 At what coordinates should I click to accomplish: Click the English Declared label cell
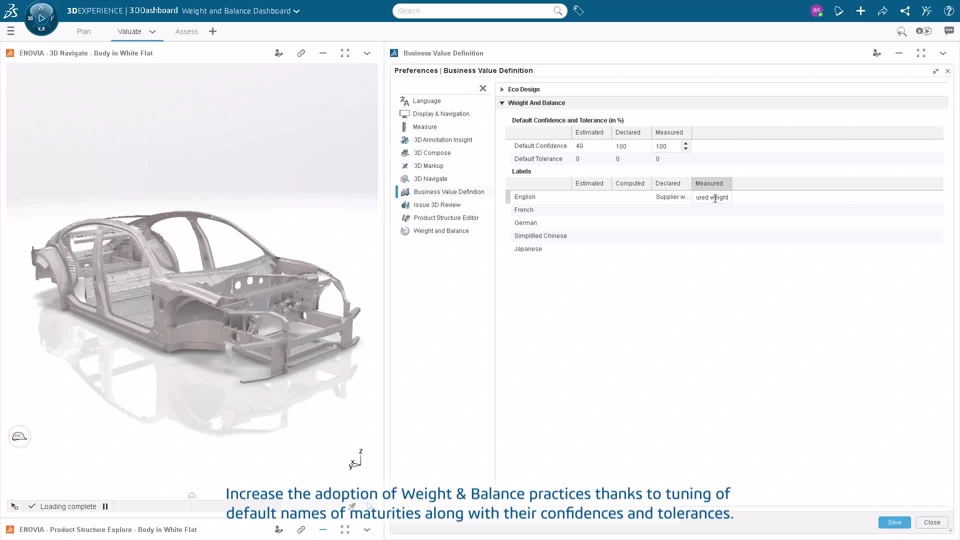(672, 197)
